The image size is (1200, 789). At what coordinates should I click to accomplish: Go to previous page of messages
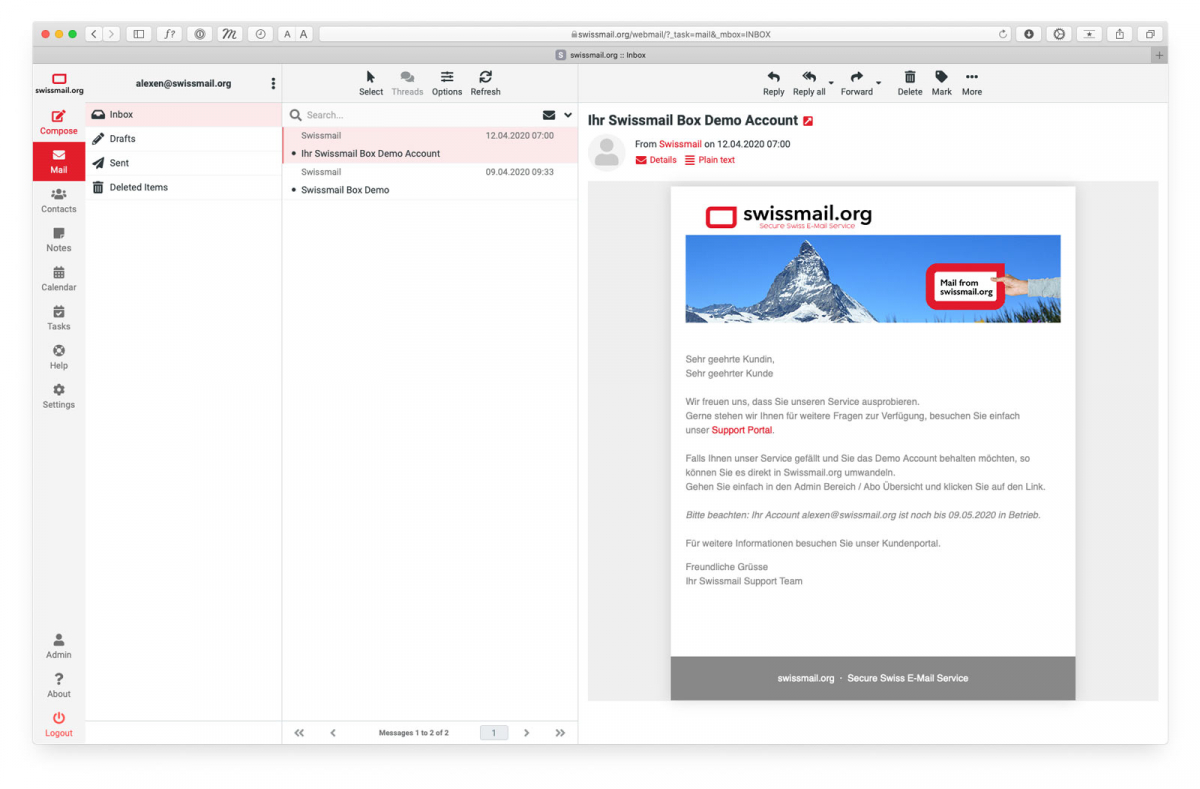pyautogui.click(x=333, y=733)
